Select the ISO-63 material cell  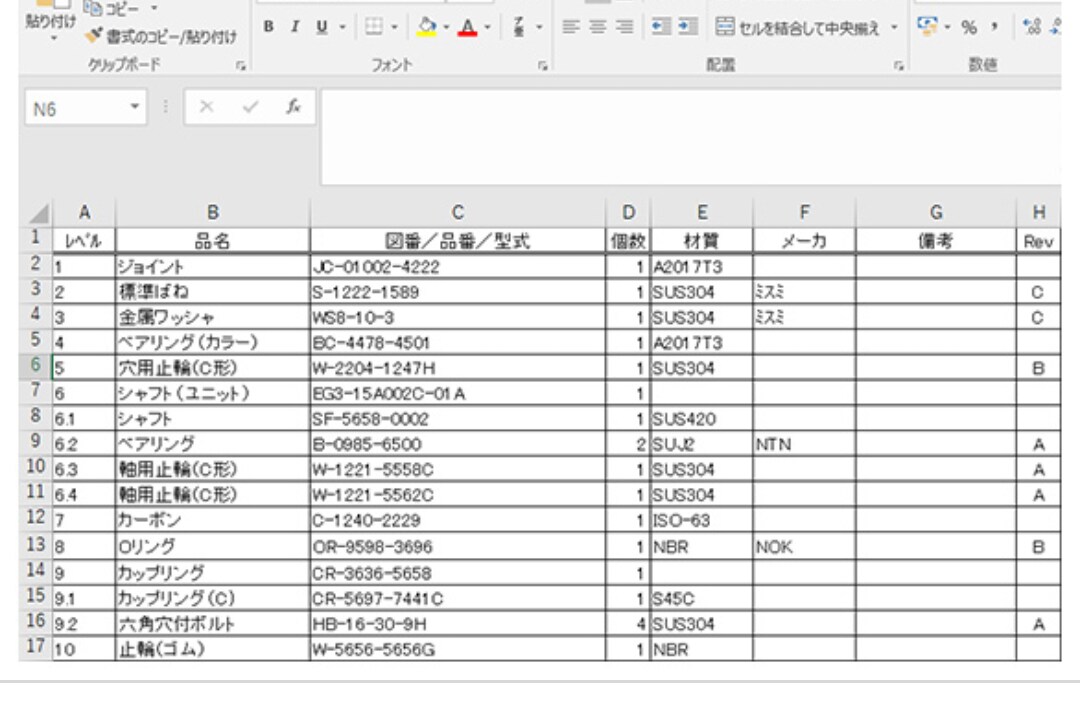pyautogui.click(x=701, y=520)
